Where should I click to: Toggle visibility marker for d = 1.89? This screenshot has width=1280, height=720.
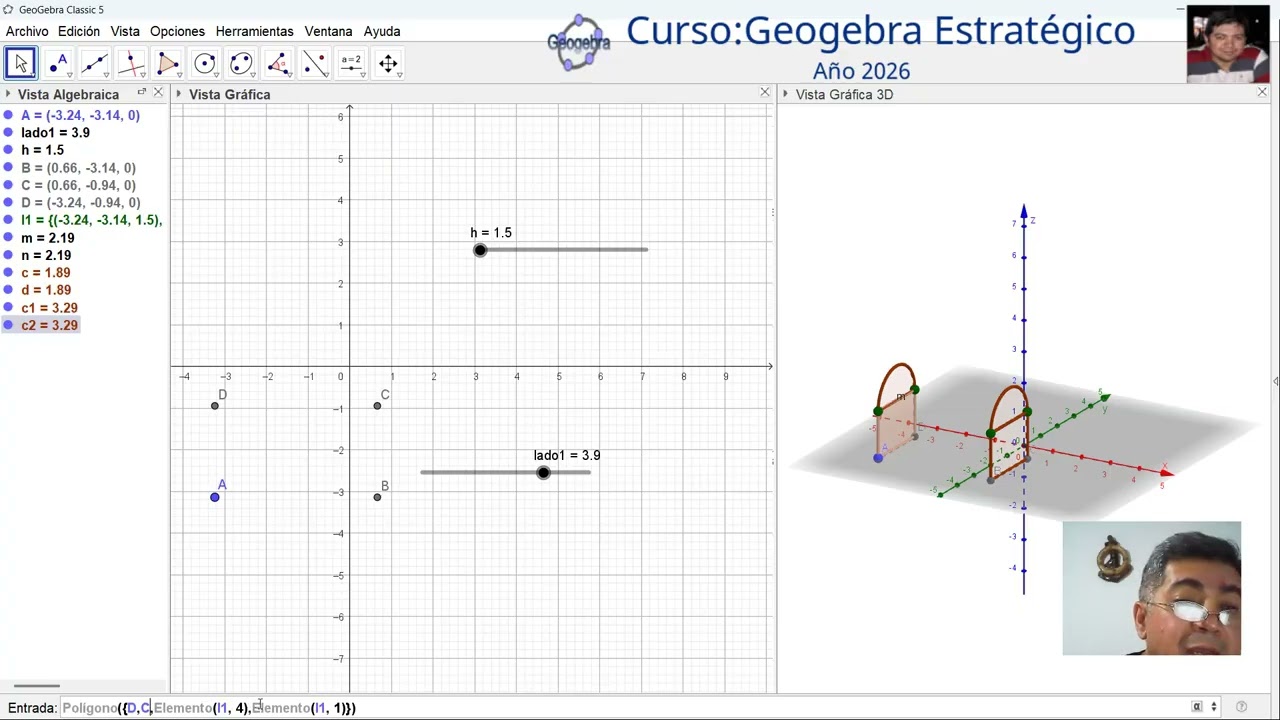(x=9, y=291)
